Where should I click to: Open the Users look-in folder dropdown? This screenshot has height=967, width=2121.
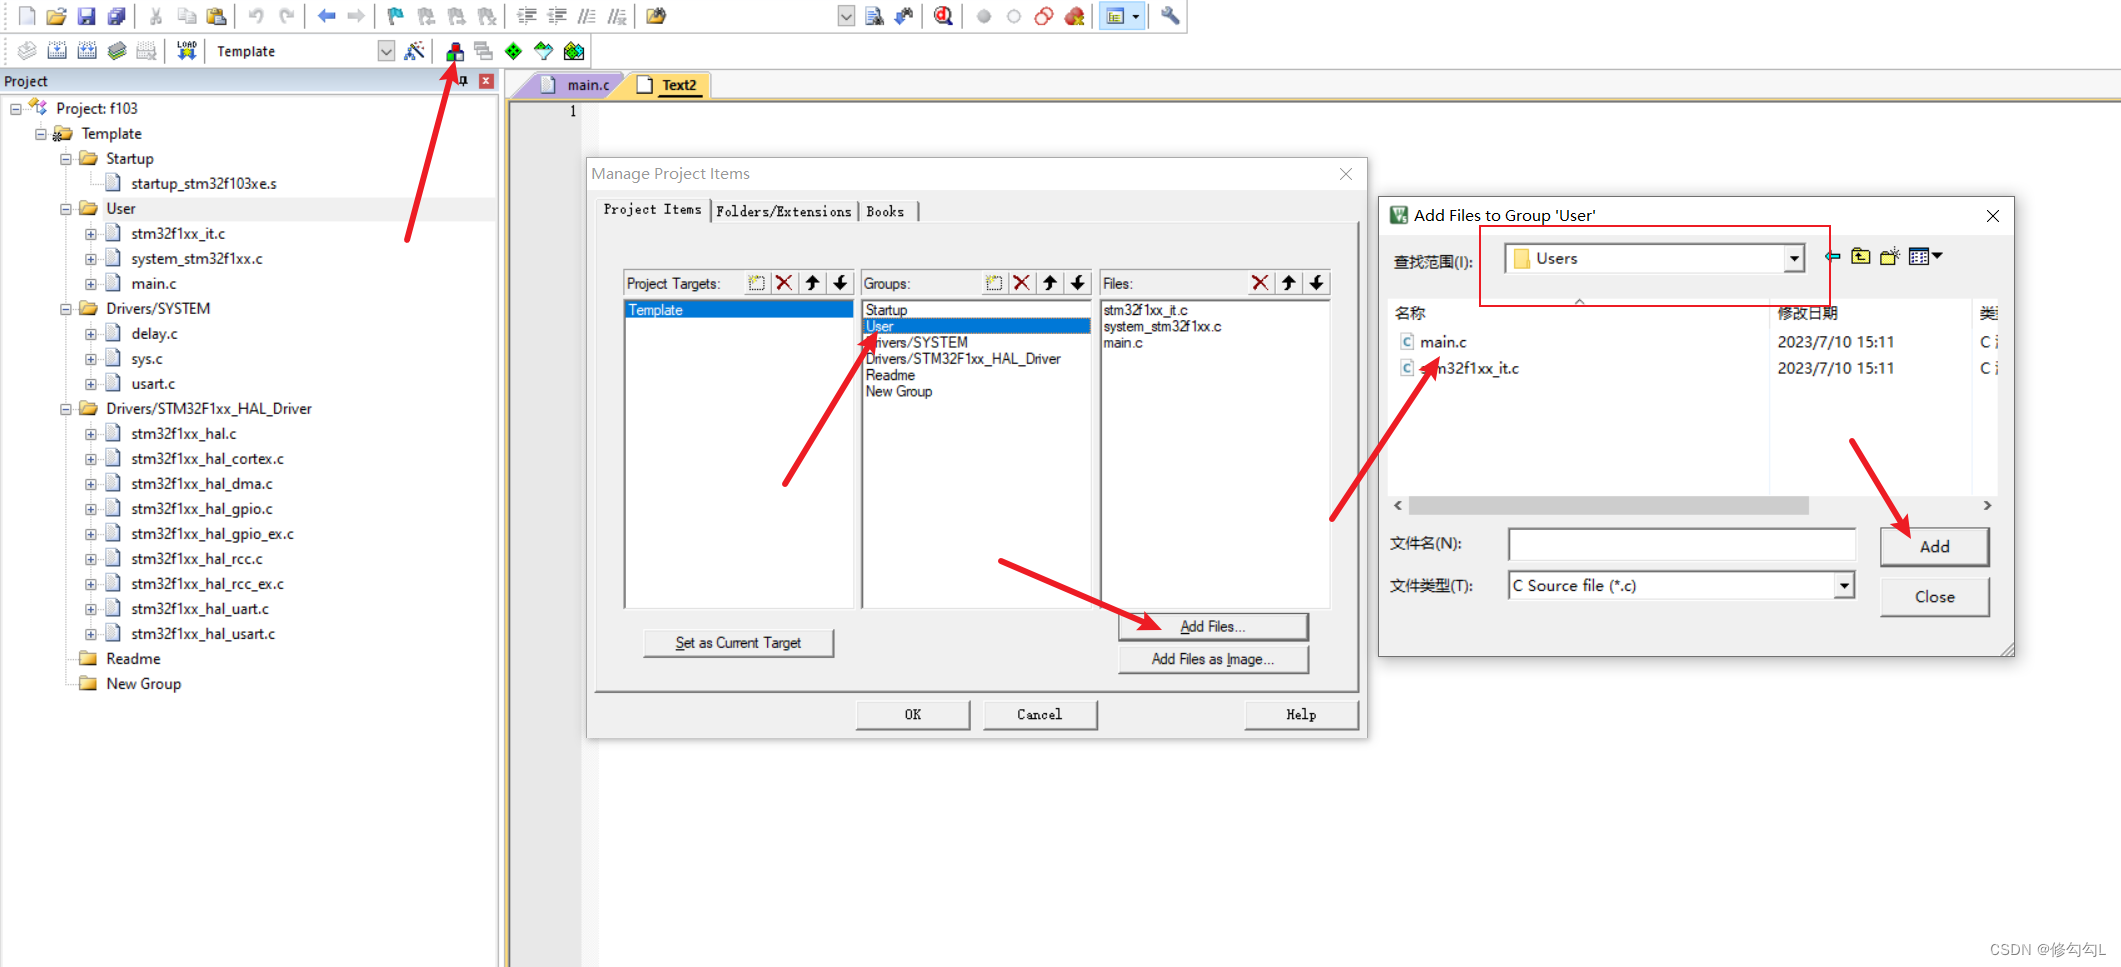point(1794,259)
